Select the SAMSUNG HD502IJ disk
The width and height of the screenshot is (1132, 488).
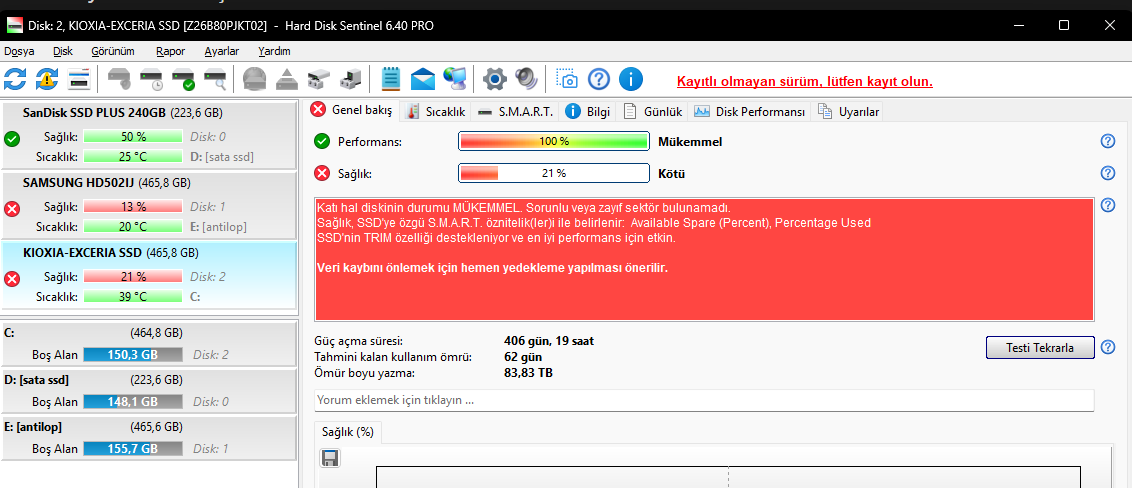(x=148, y=205)
